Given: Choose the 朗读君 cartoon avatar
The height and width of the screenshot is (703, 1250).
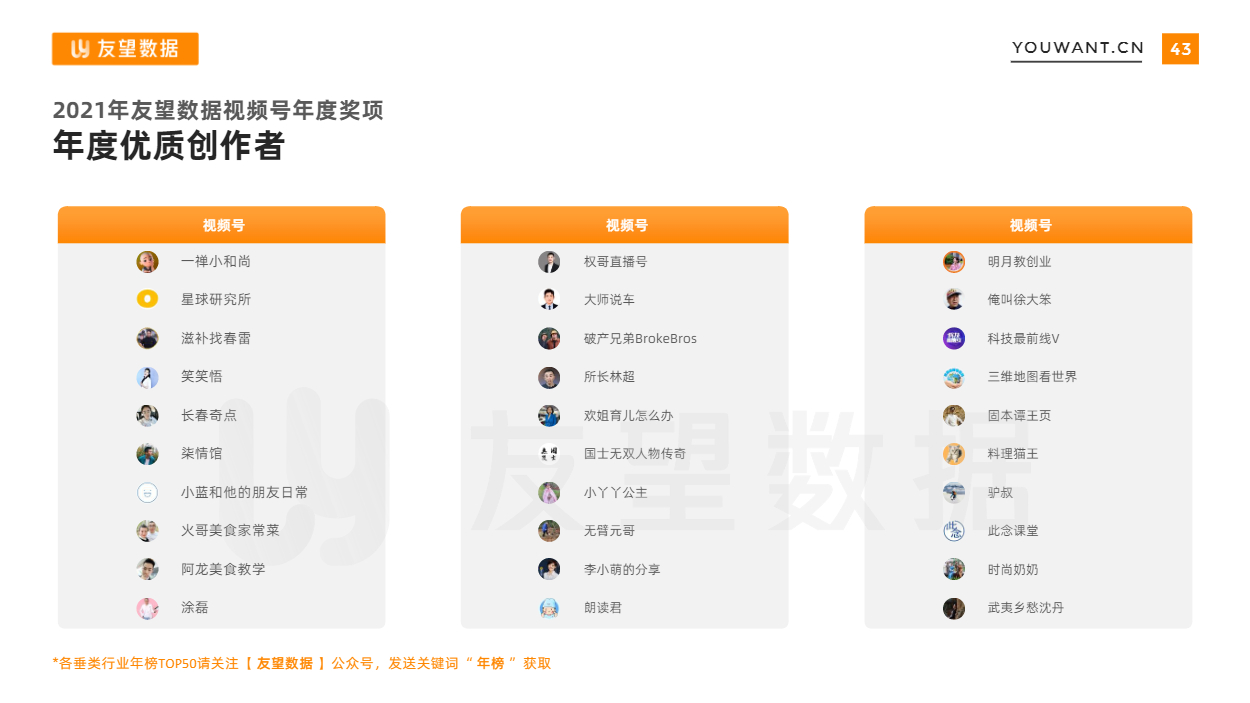Looking at the screenshot, I should coord(549,608).
